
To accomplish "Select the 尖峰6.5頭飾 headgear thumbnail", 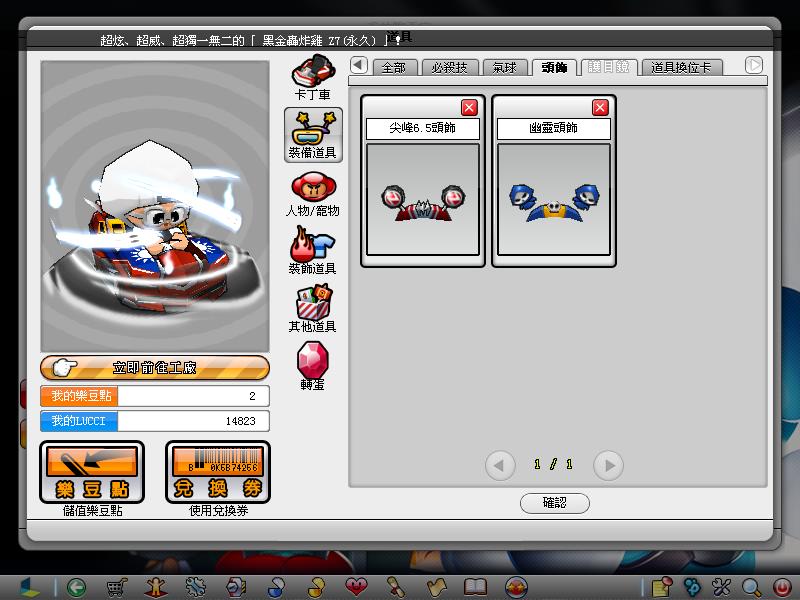I will click(423, 199).
